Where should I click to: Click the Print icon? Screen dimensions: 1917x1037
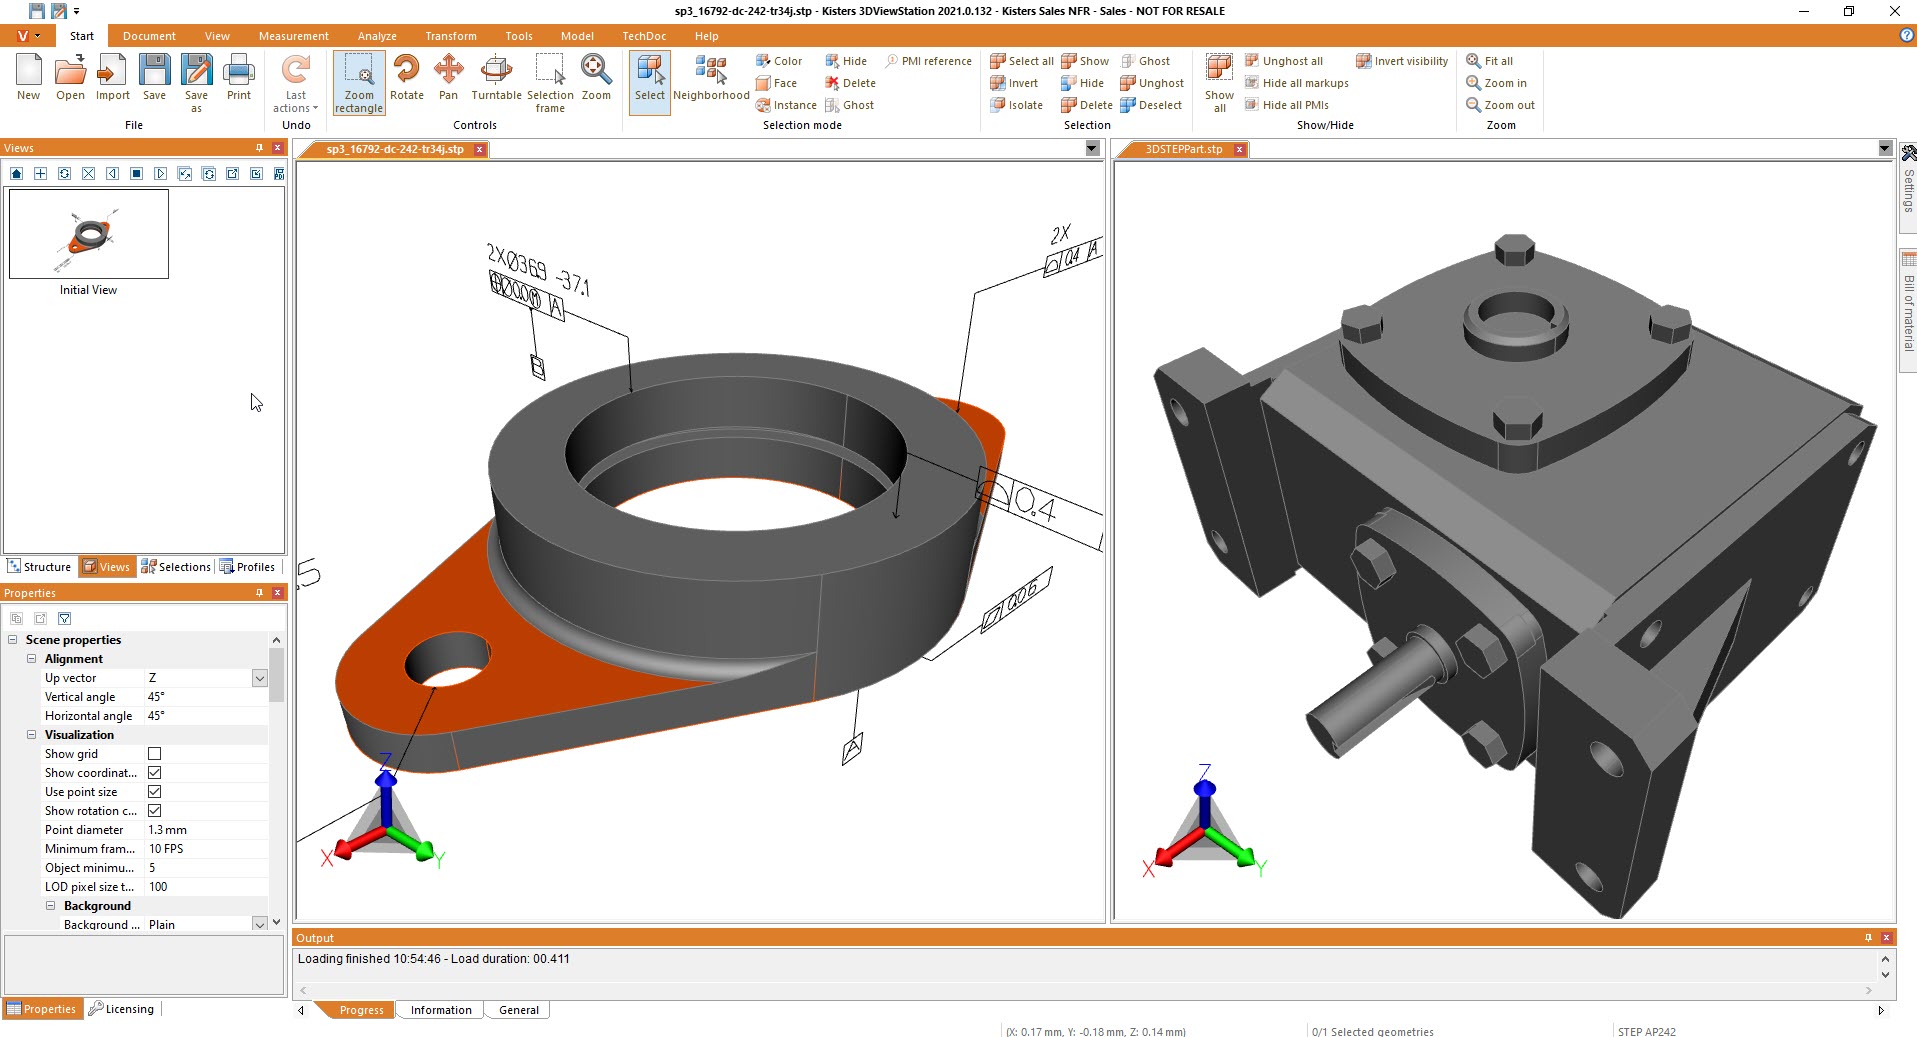coord(238,78)
